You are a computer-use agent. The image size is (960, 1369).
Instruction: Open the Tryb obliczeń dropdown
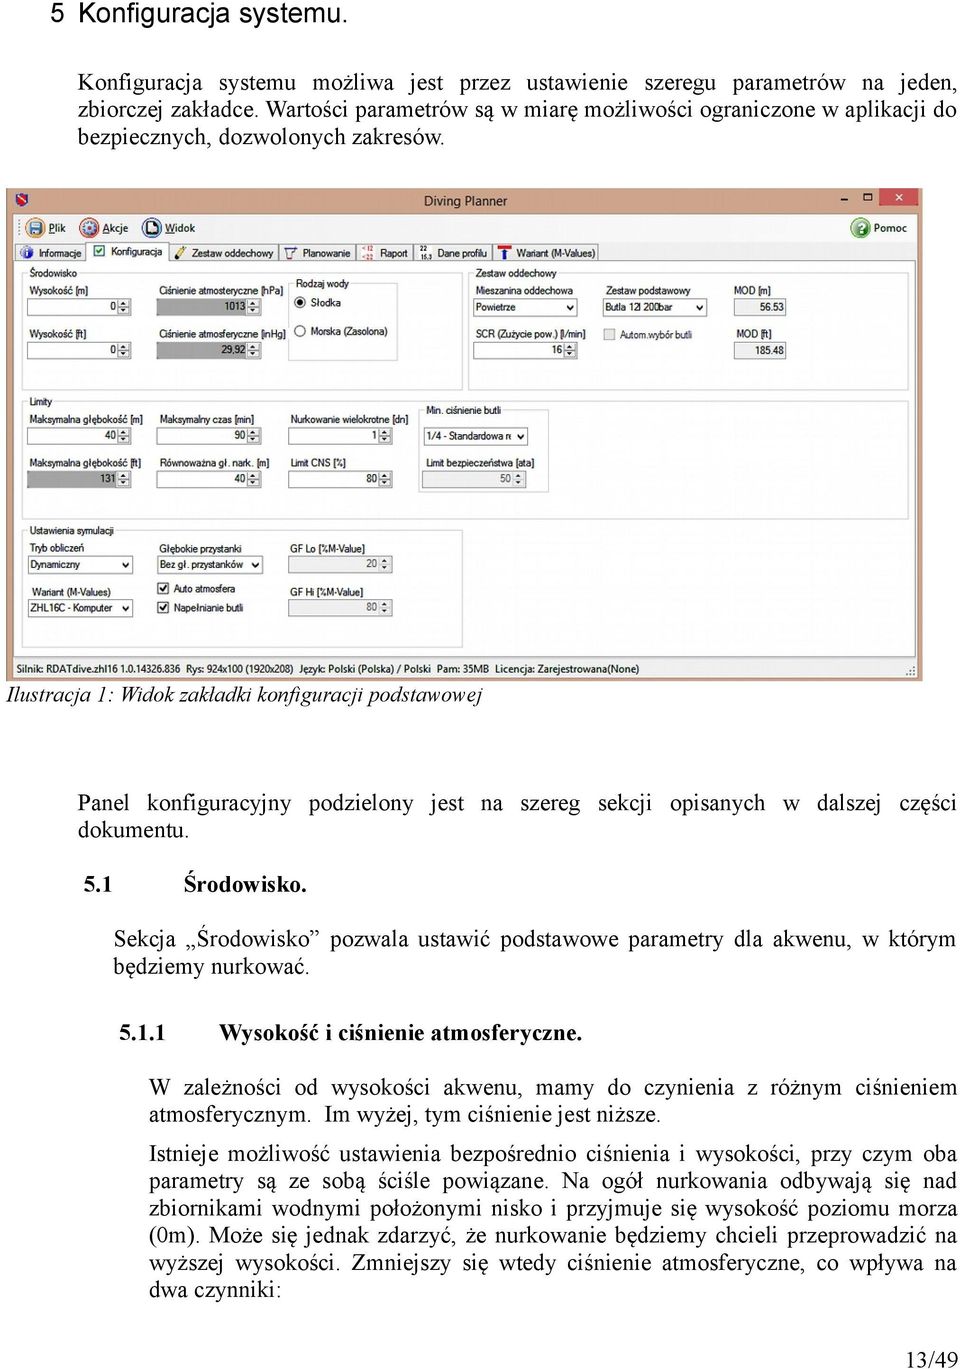click(x=80, y=565)
